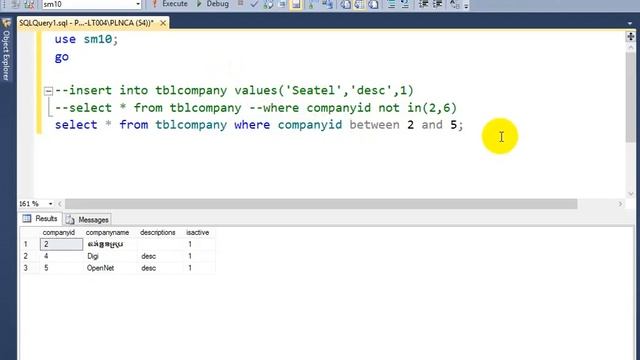The image size is (640, 360).
Task: Click the word "between" in the query
Action: point(374,124)
